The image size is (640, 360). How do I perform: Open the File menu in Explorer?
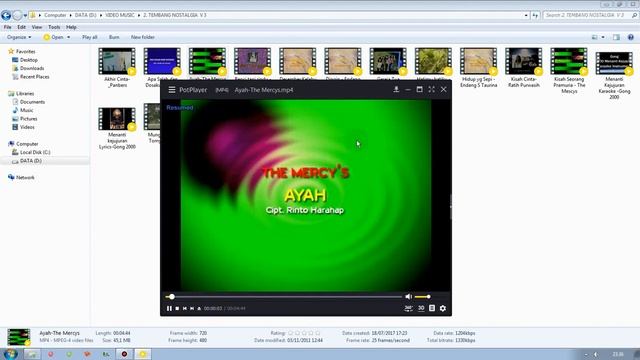(7, 27)
